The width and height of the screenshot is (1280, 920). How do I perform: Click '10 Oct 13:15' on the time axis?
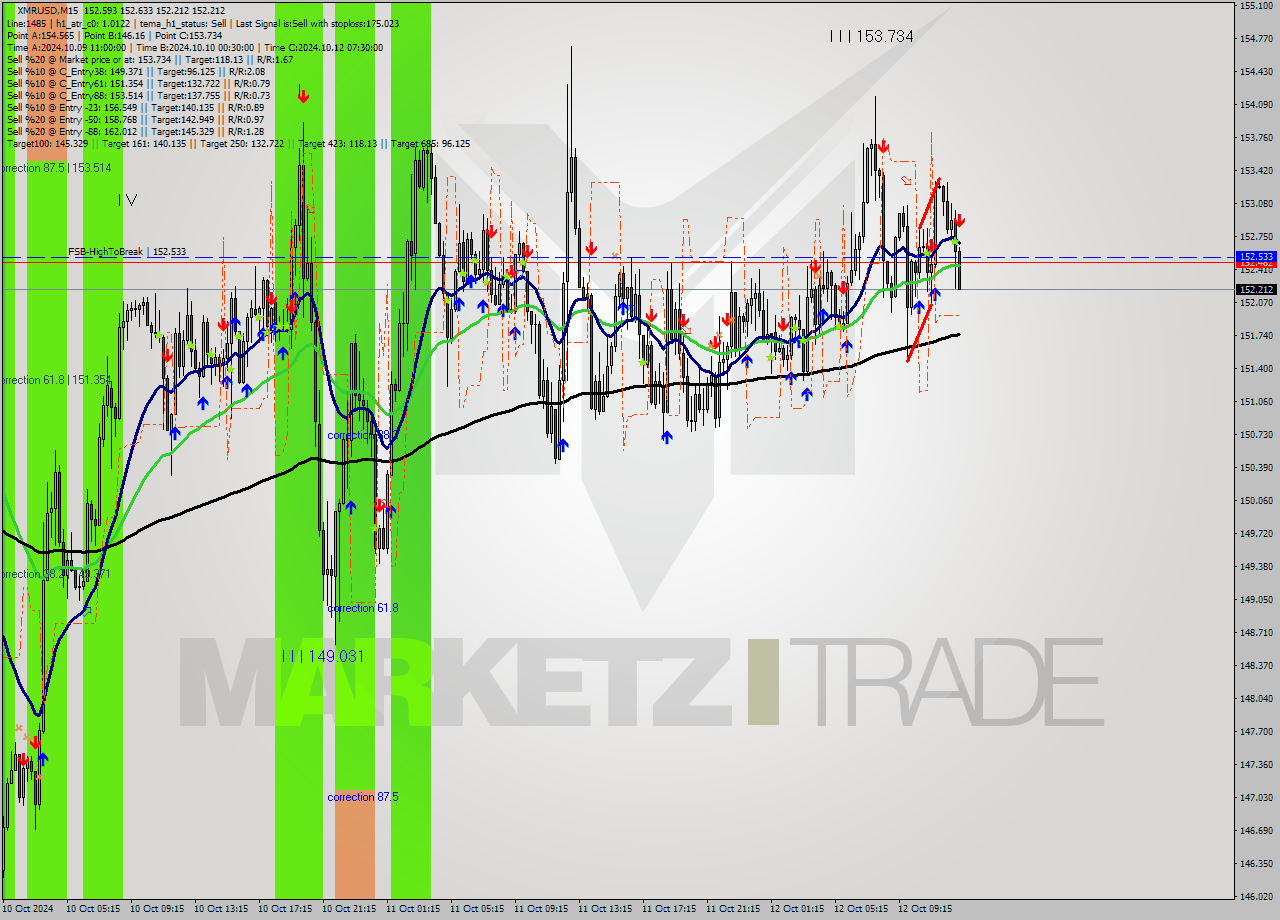coord(221,909)
